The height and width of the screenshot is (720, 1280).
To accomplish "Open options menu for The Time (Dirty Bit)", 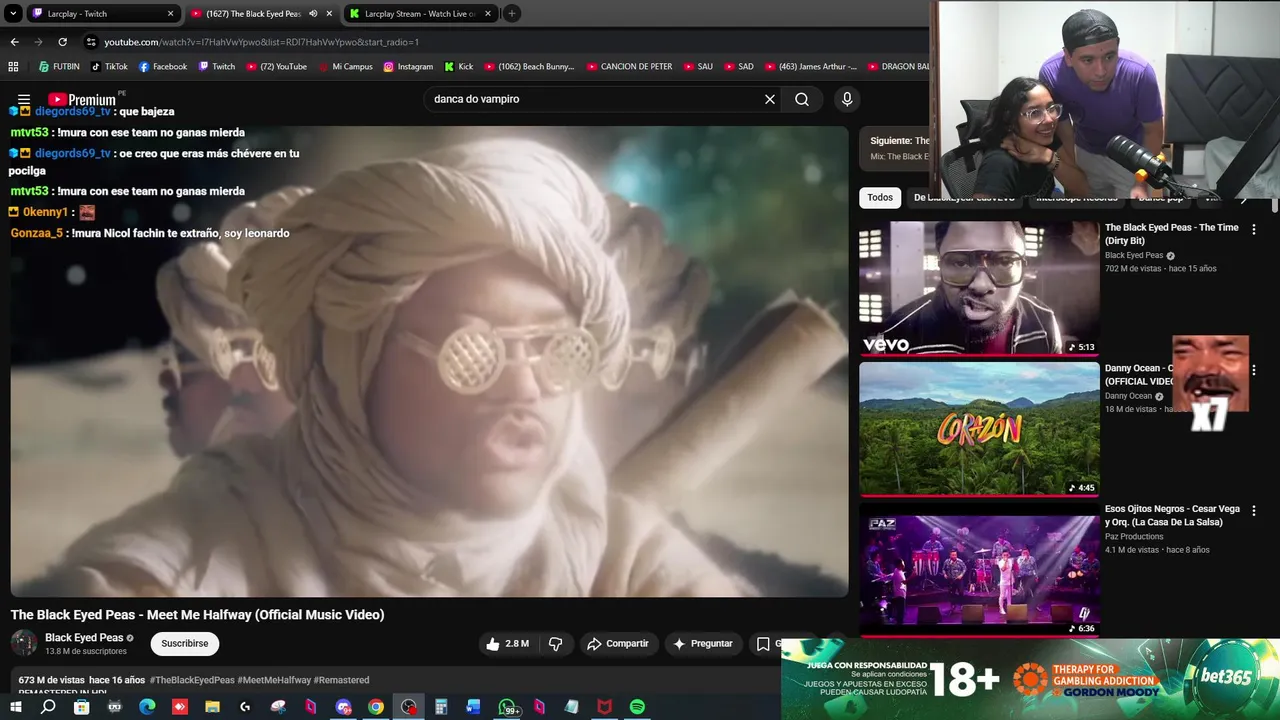I will [1254, 229].
